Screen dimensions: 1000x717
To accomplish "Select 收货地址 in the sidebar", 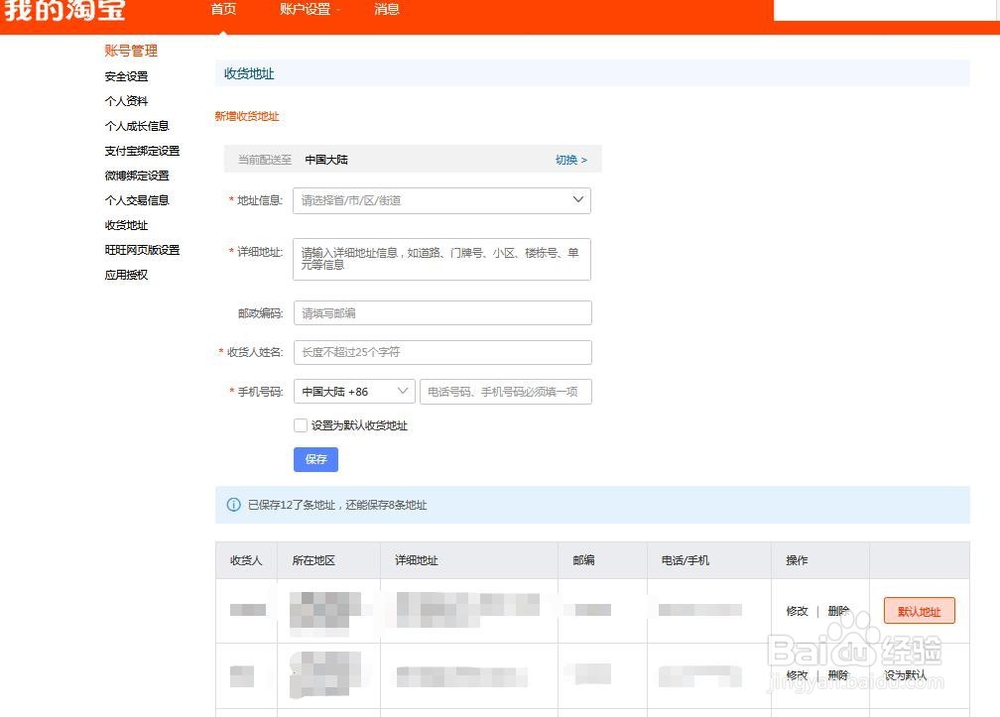I will click(x=124, y=225).
